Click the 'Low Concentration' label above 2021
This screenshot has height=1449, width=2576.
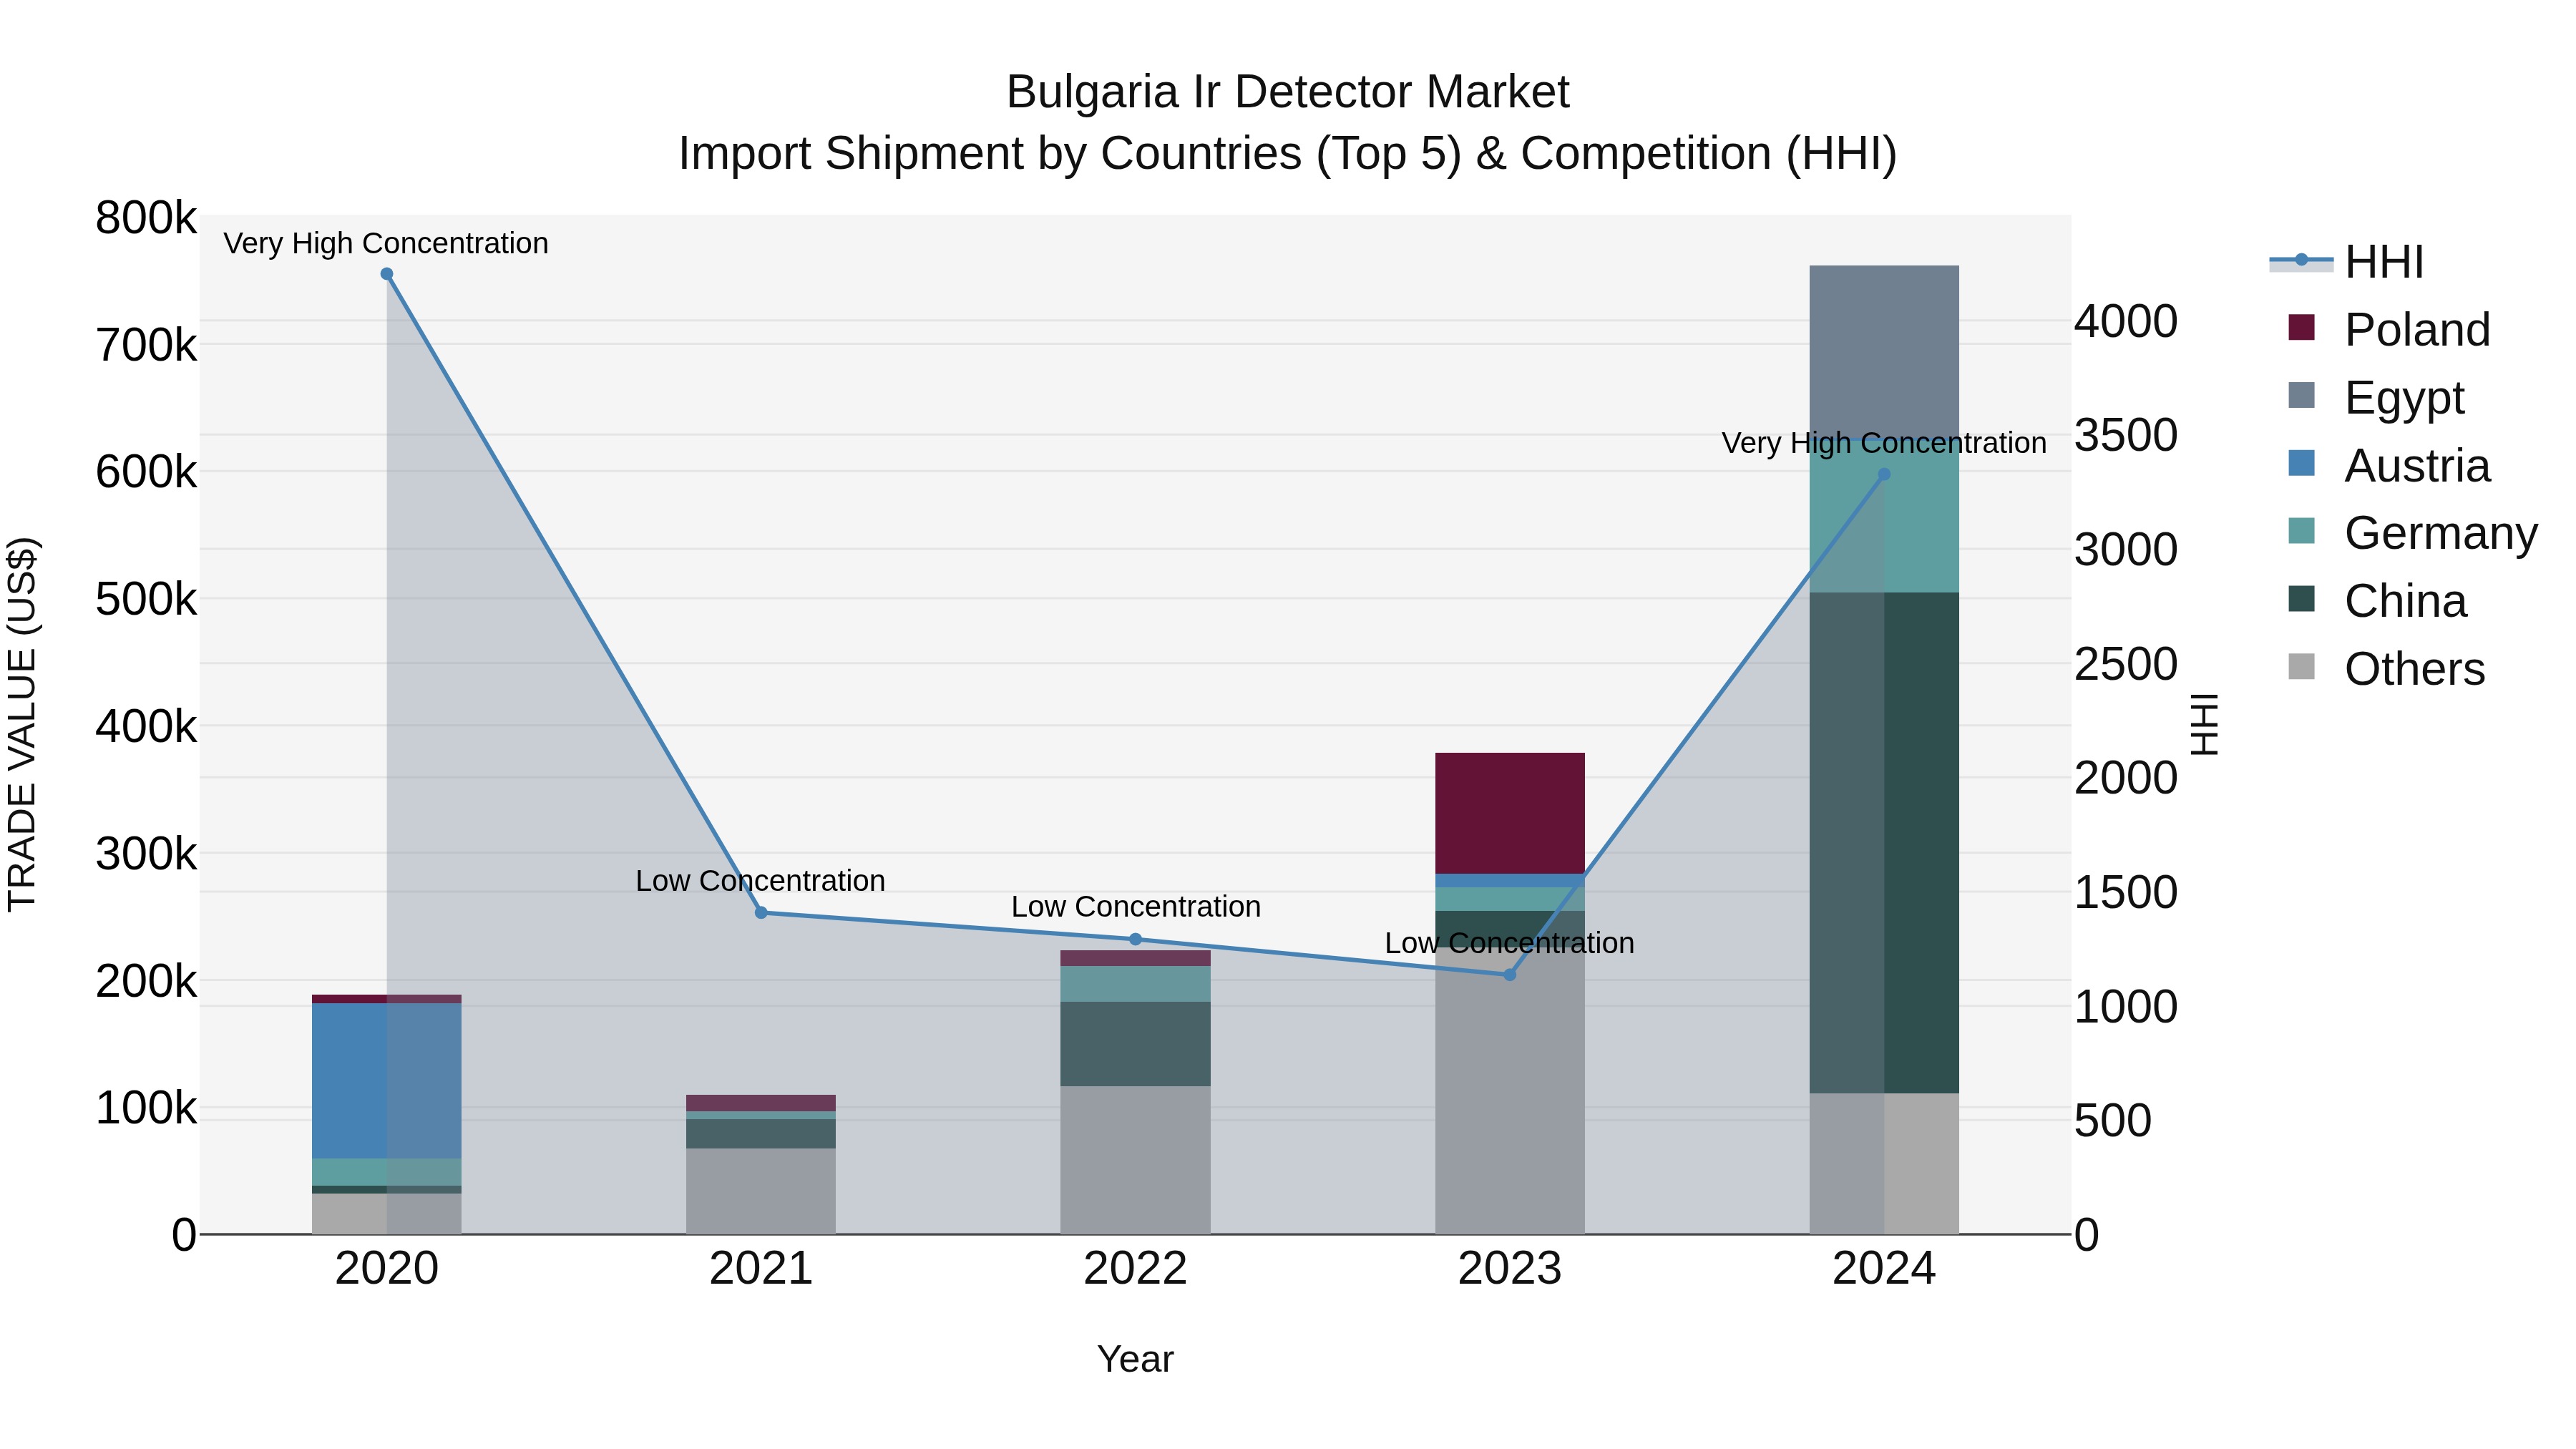pyautogui.click(x=761, y=881)
